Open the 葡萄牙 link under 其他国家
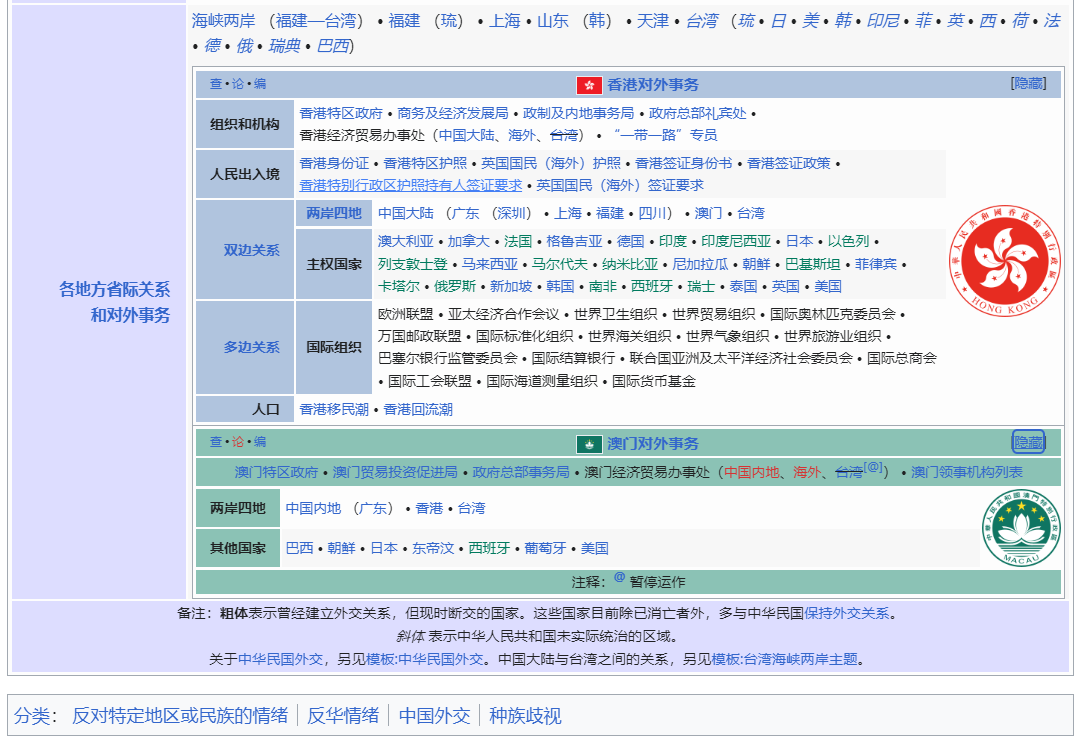The width and height of the screenshot is (1078, 743). point(545,548)
